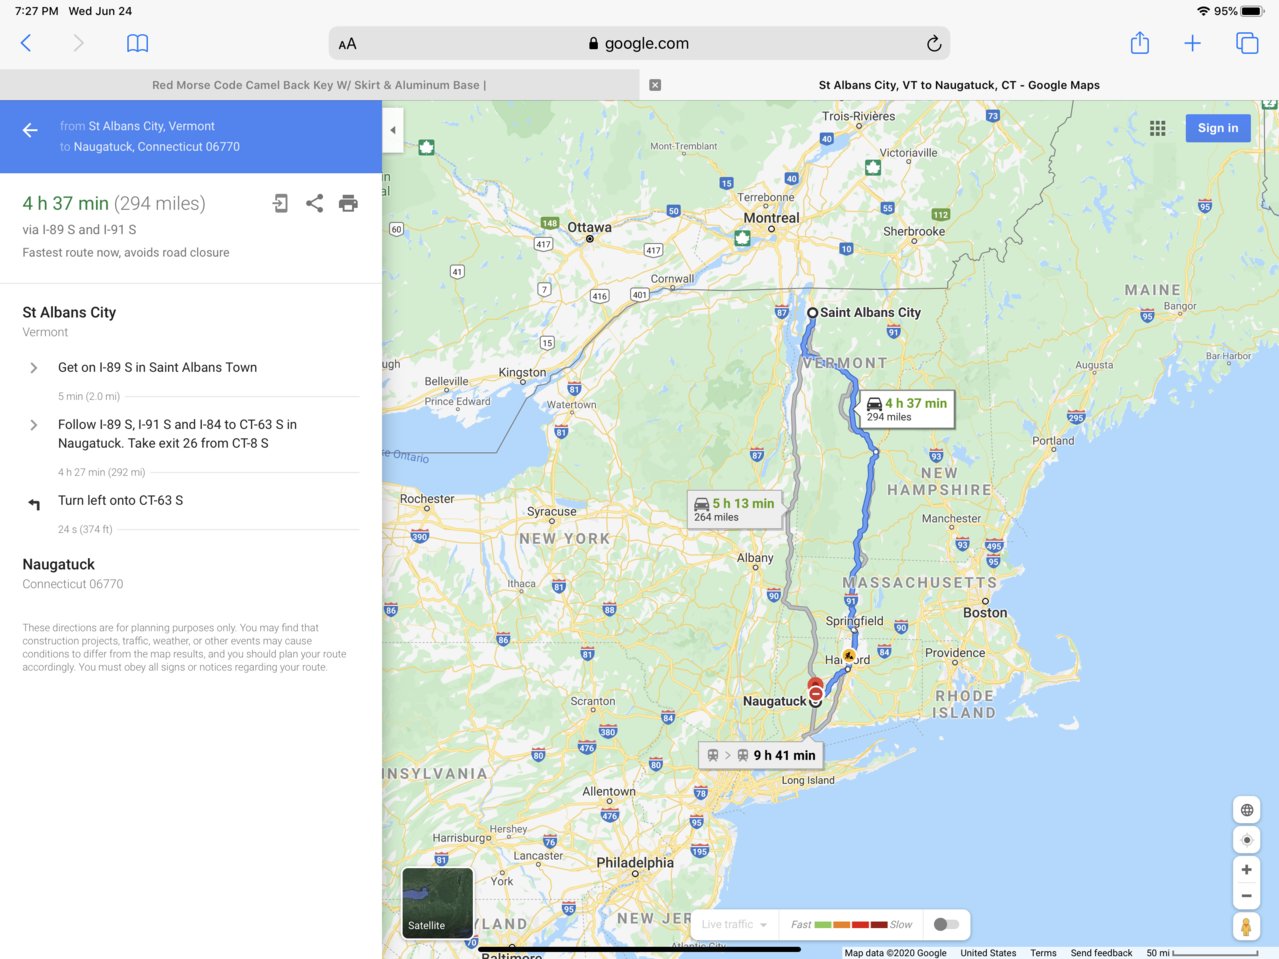Choose the 9 h 41 min transit route label
1279x959 pixels.
(x=763, y=755)
